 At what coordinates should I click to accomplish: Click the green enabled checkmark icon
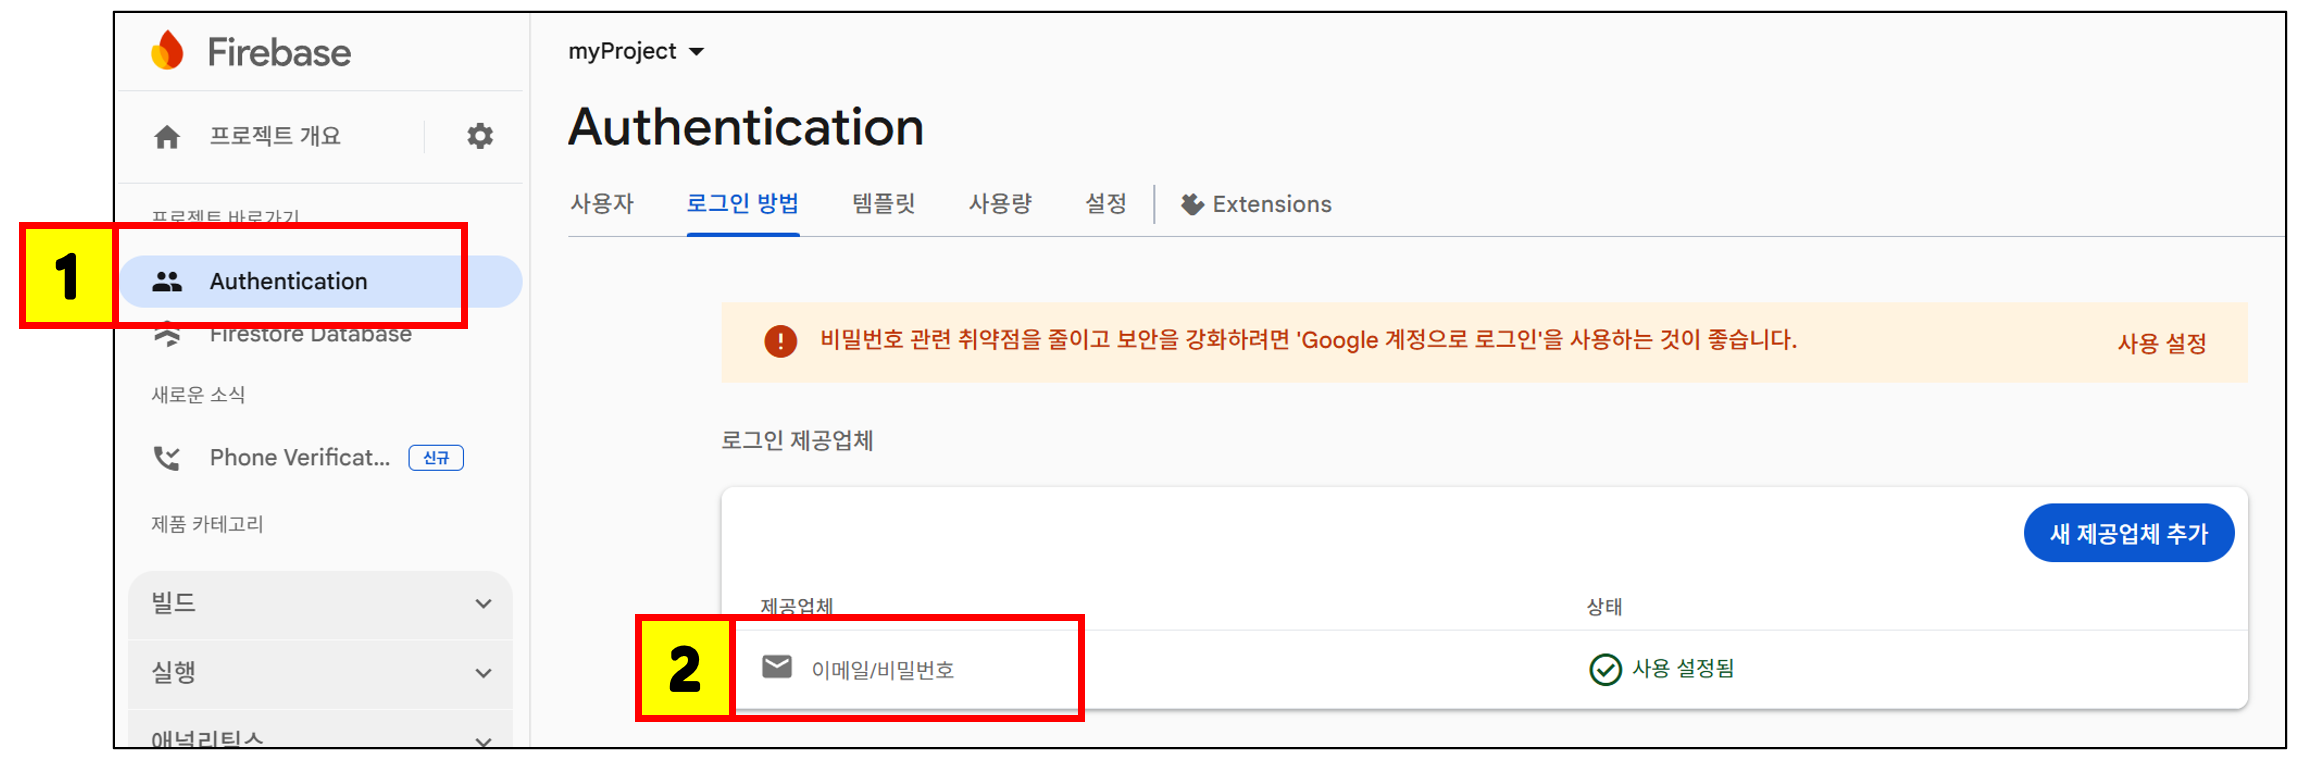click(x=1605, y=669)
